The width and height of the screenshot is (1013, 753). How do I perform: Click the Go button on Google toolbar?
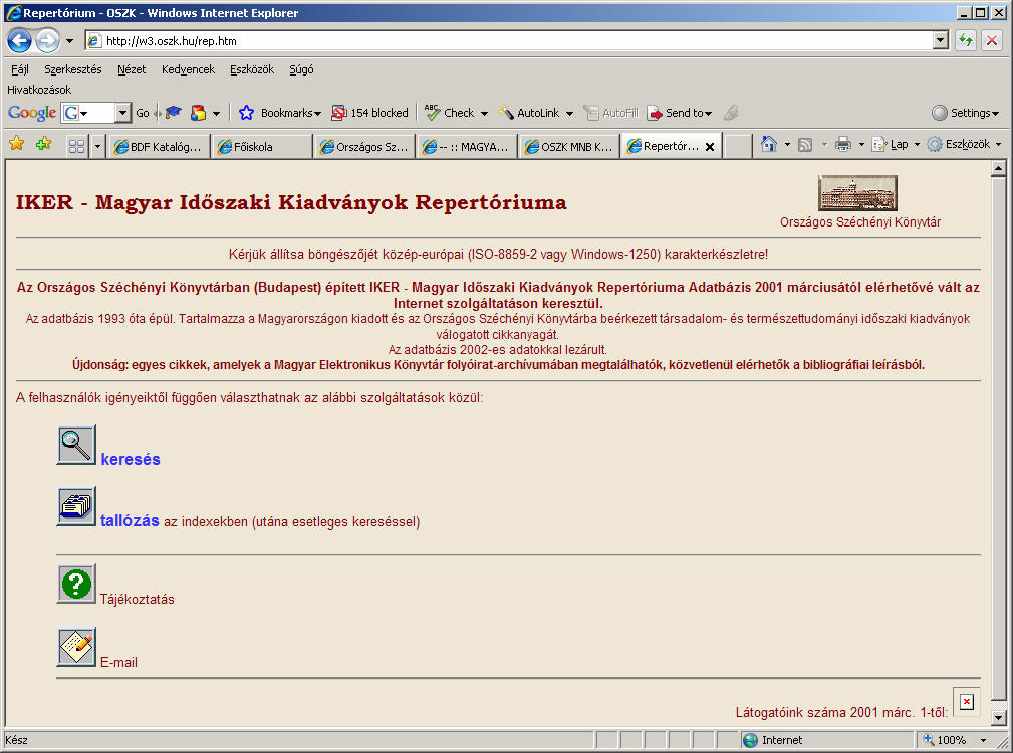pos(143,113)
